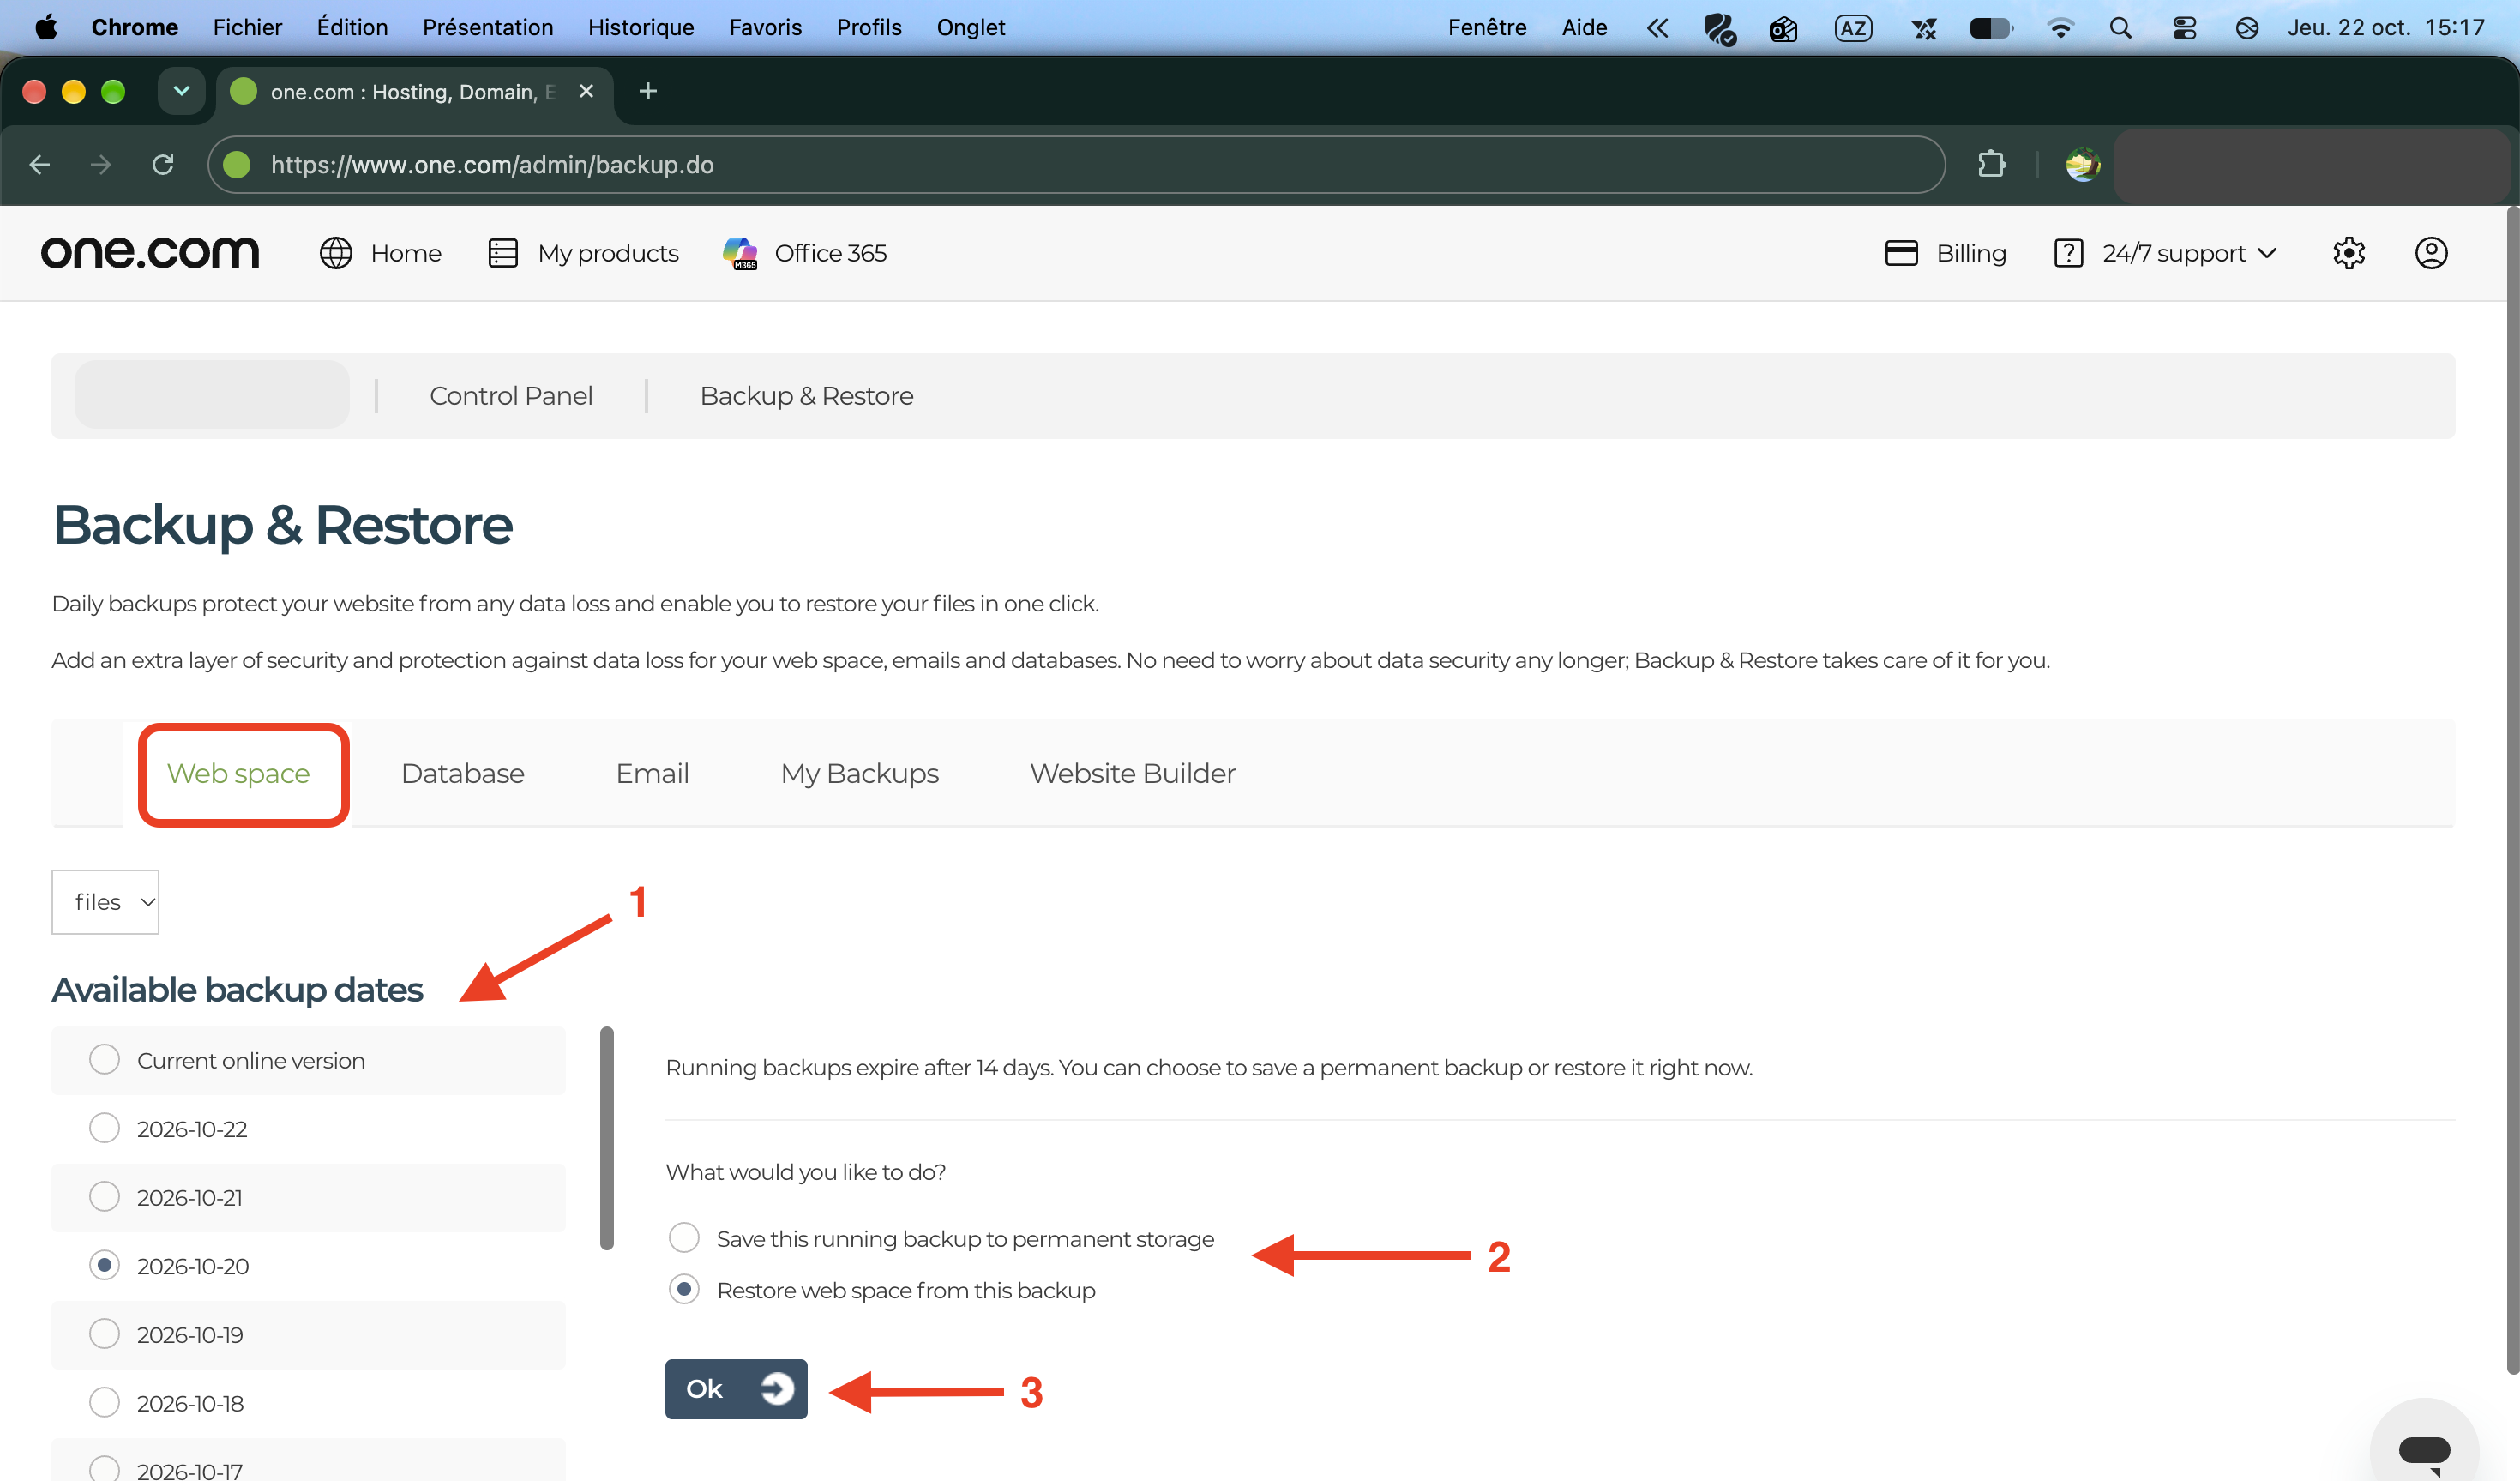Open the Wi-Fi status menu
This screenshot has width=2520, height=1481.
(x=2060, y=27)
